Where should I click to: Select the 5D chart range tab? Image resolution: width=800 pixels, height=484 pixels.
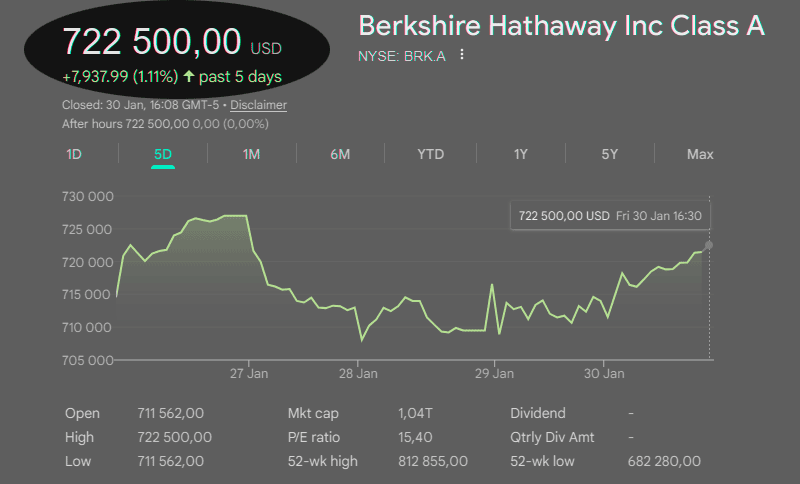coord(163,154)
